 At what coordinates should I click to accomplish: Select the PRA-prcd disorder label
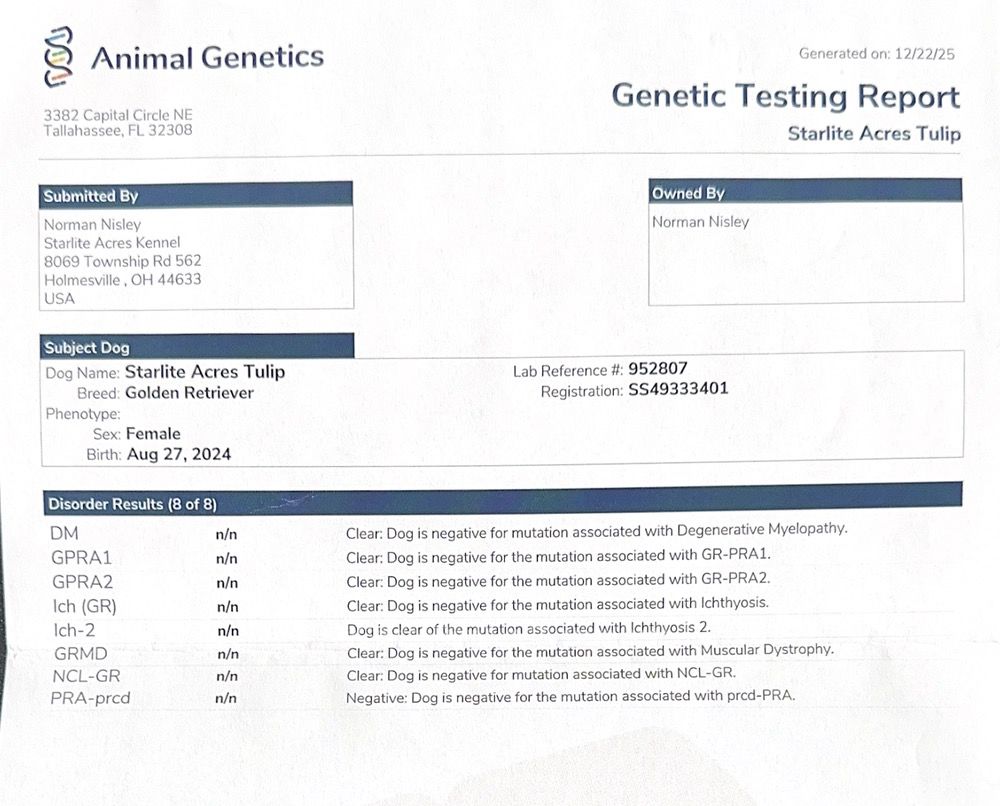click(90, 698)
